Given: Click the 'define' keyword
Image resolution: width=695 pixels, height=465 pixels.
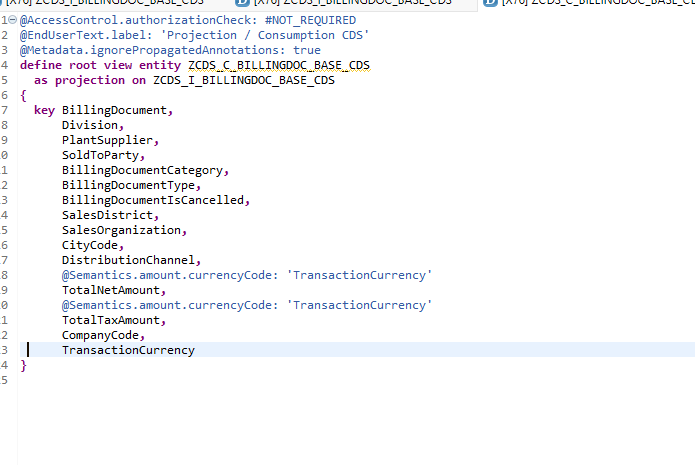Looking at the screenshot, I should [x=41, y=65].
